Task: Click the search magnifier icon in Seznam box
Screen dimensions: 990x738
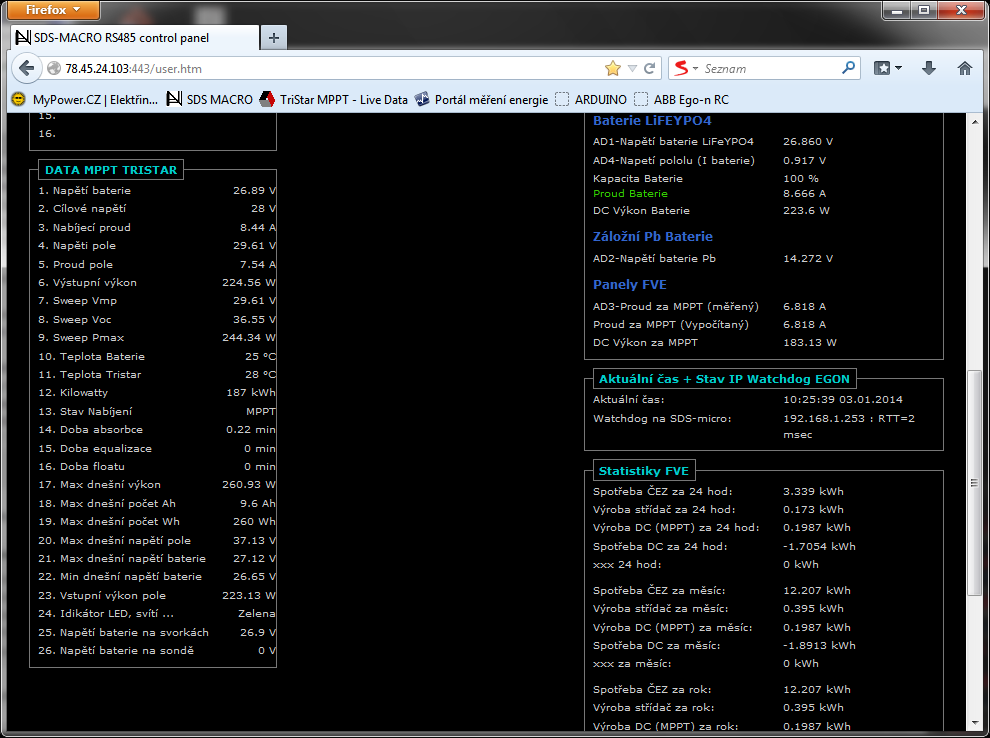Action: coord(848,69)
